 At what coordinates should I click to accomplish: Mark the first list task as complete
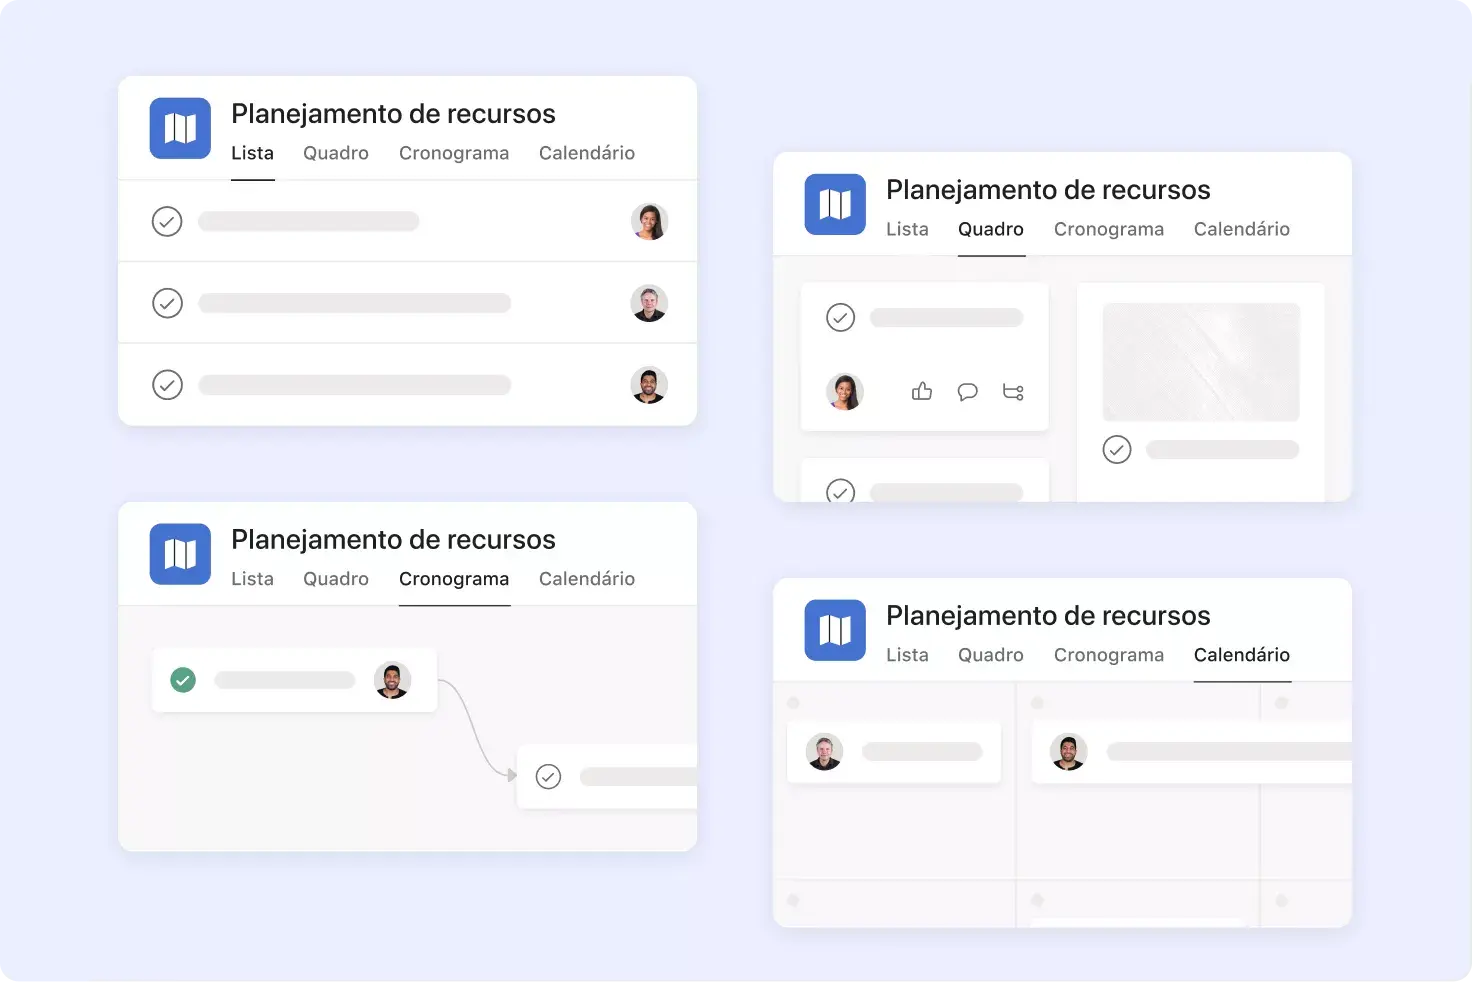[x=167, y=221]
